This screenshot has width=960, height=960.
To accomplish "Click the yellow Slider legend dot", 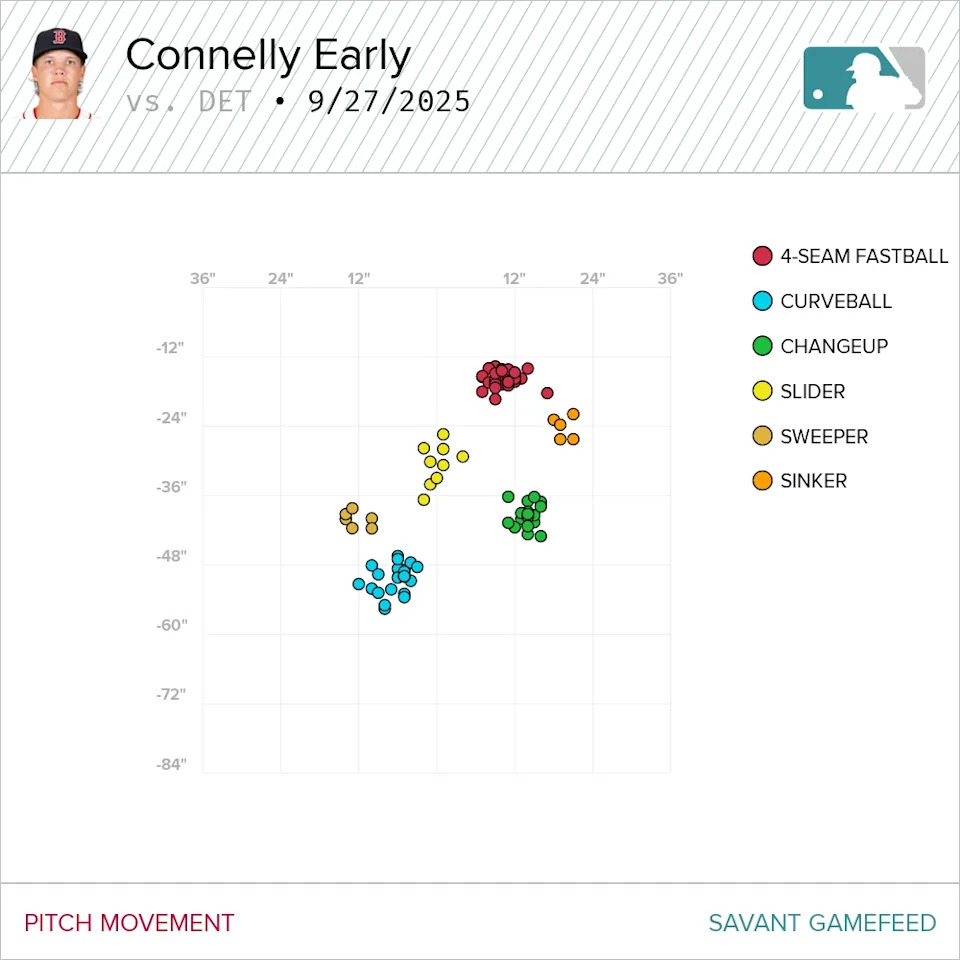I will pos(763,392).
